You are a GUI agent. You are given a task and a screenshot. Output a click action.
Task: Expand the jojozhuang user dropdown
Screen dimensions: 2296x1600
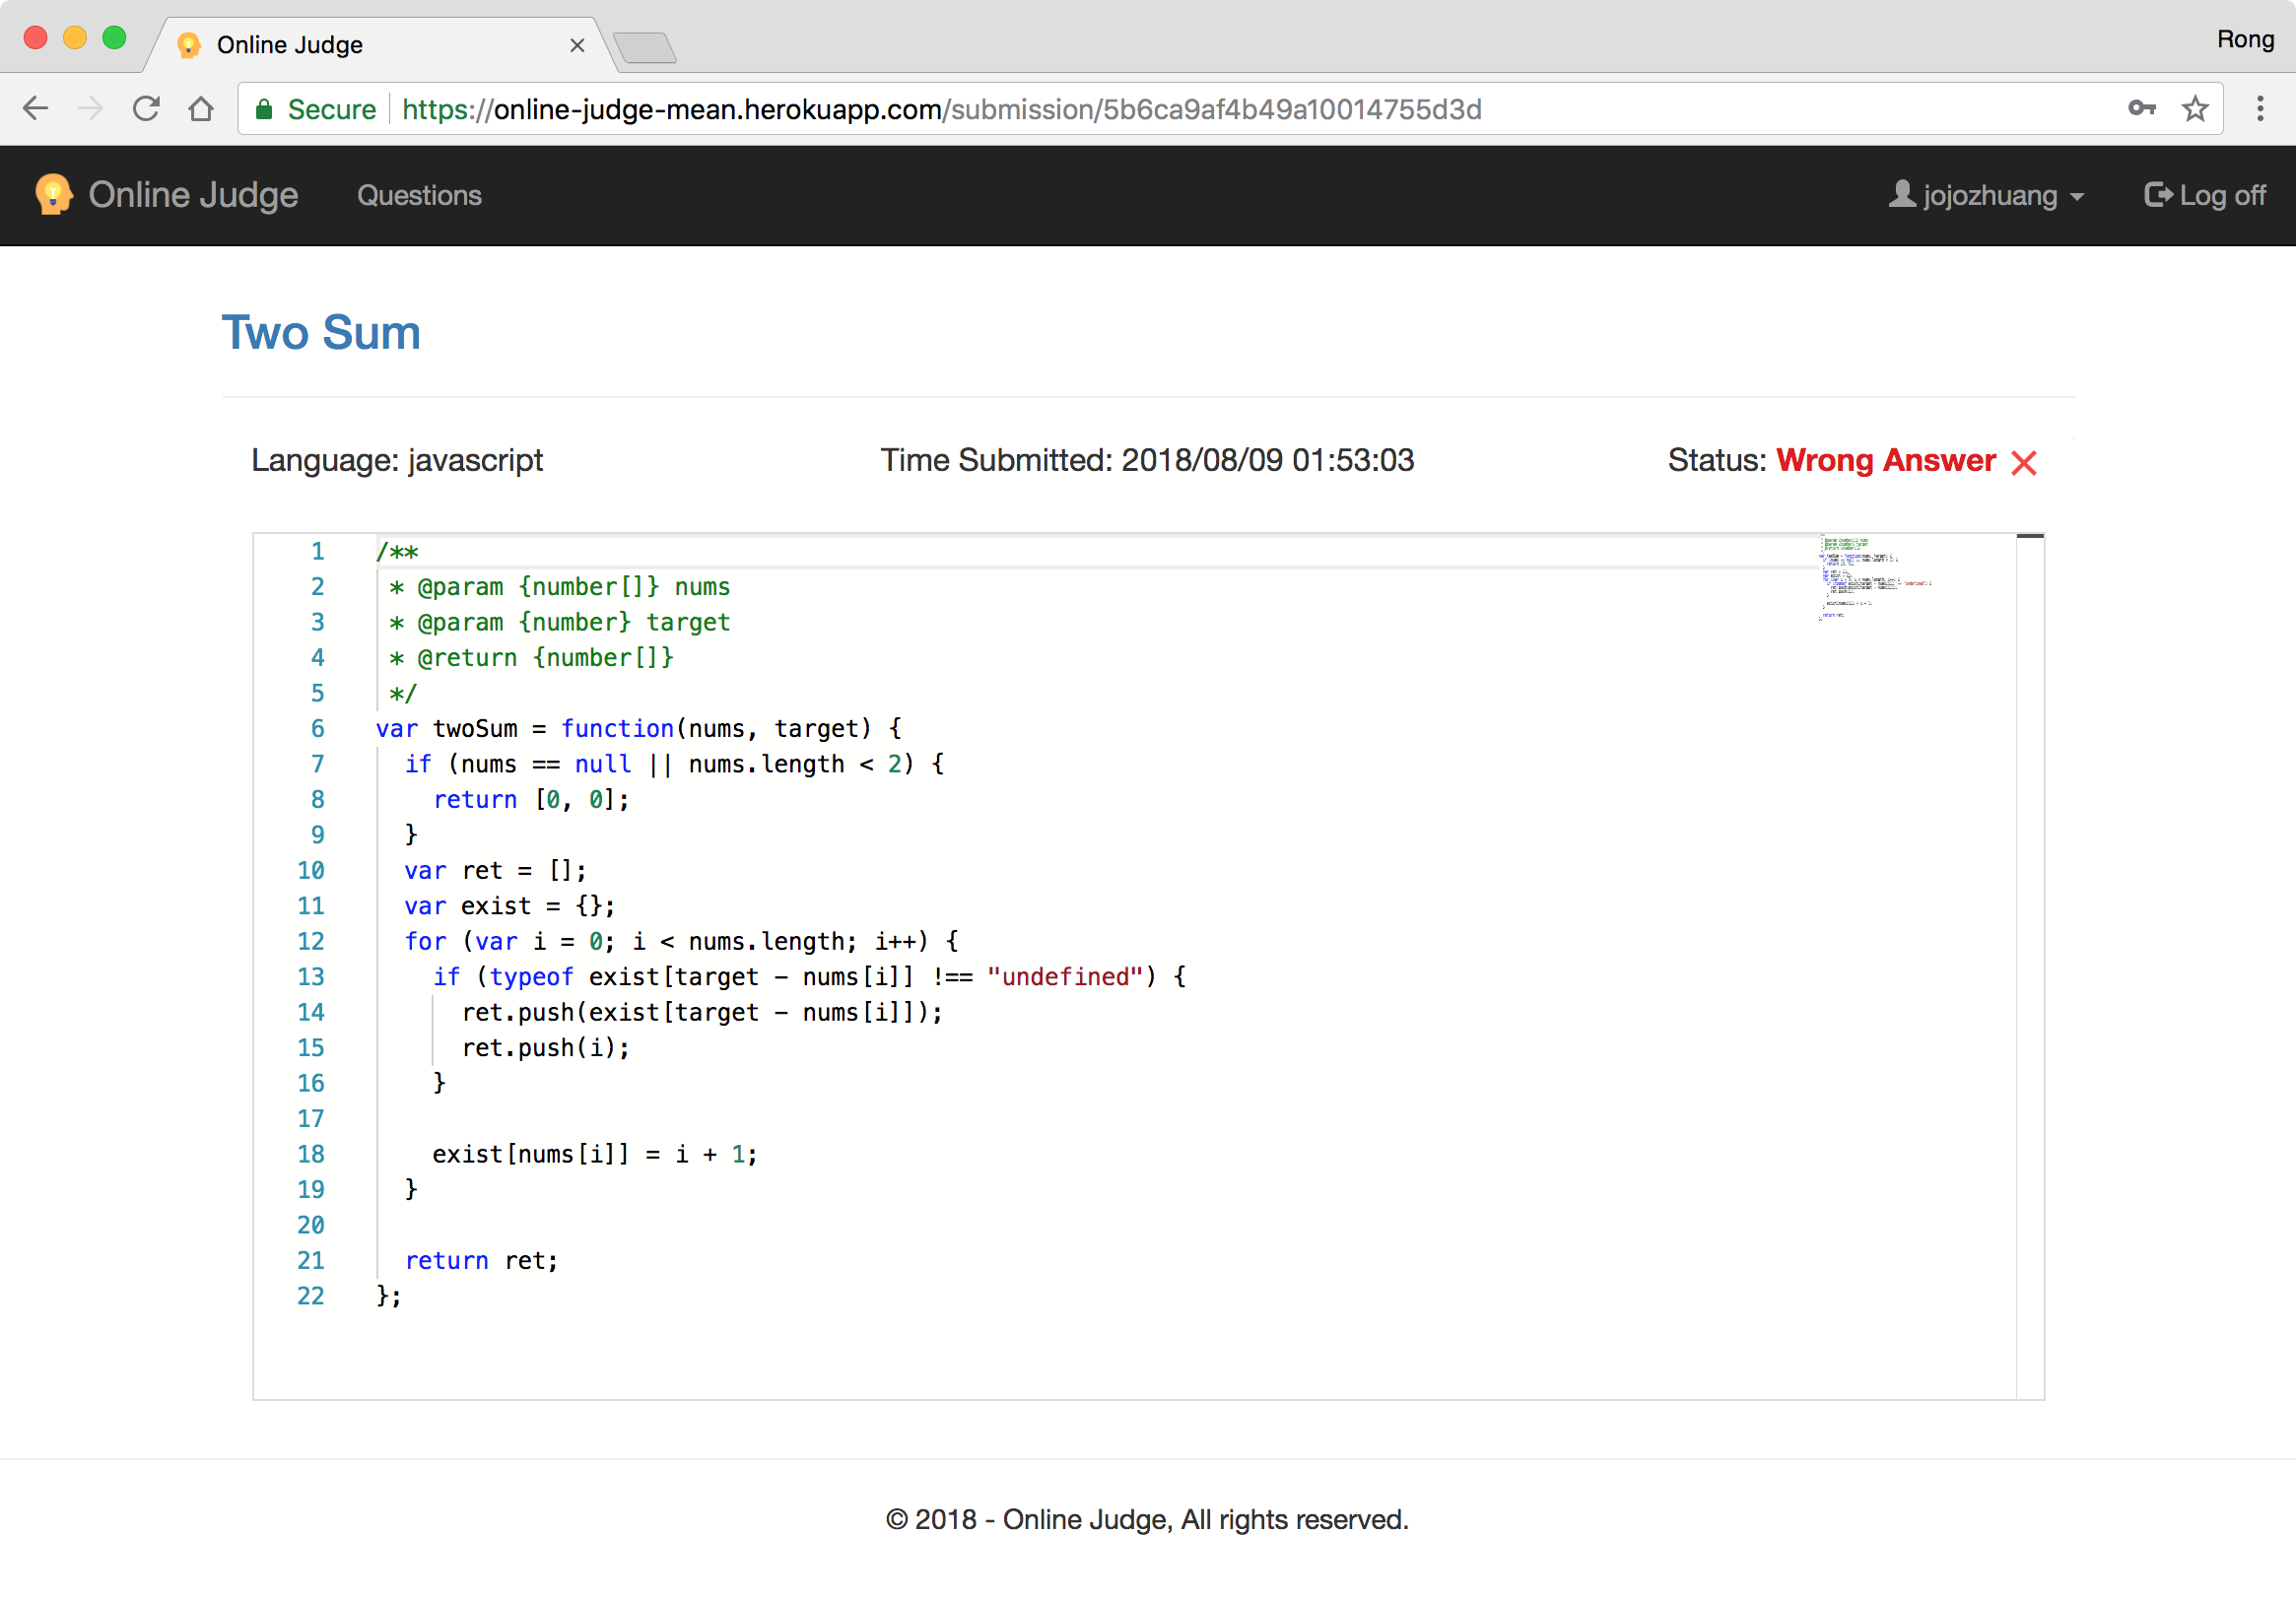[1986, 195]
